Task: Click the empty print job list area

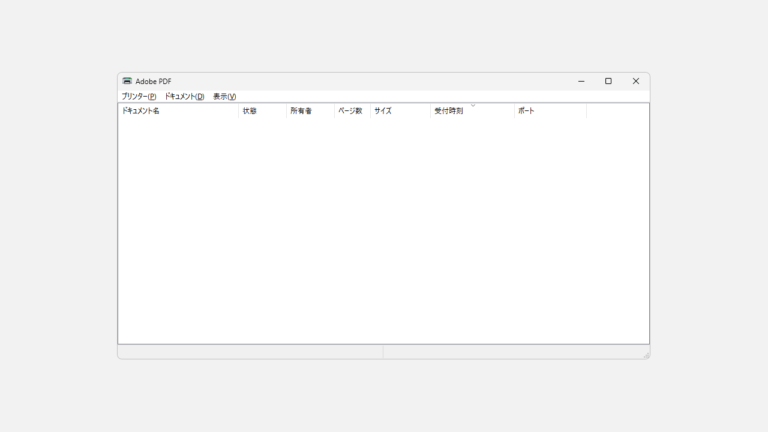Action: tap(383, 230)
